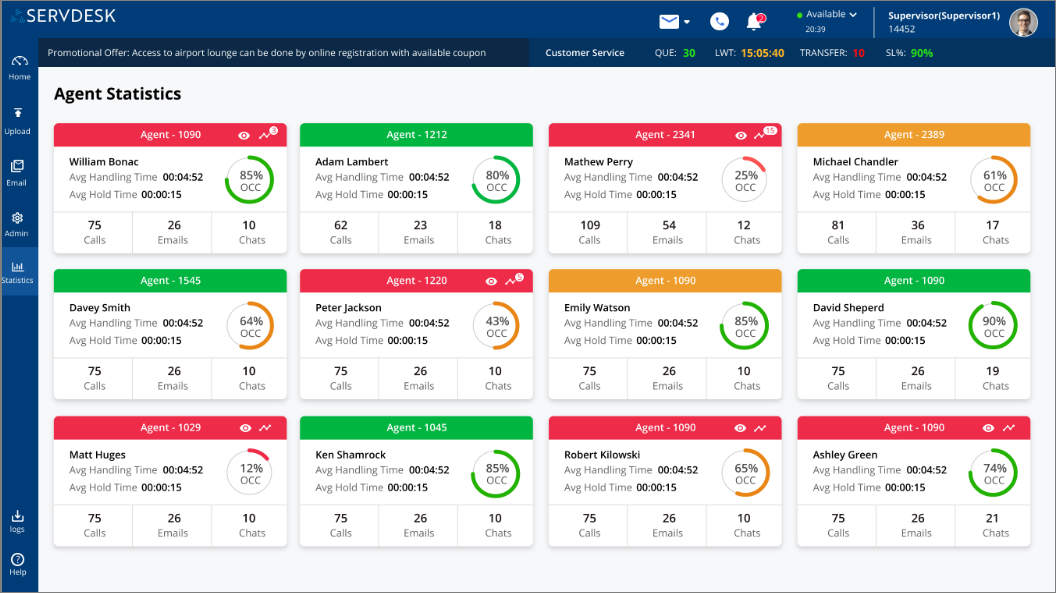The image size is (1056, 593).
Task: Click Ken Shamrock's 85% OCC gauge
Action: click(x=496, y=473)
